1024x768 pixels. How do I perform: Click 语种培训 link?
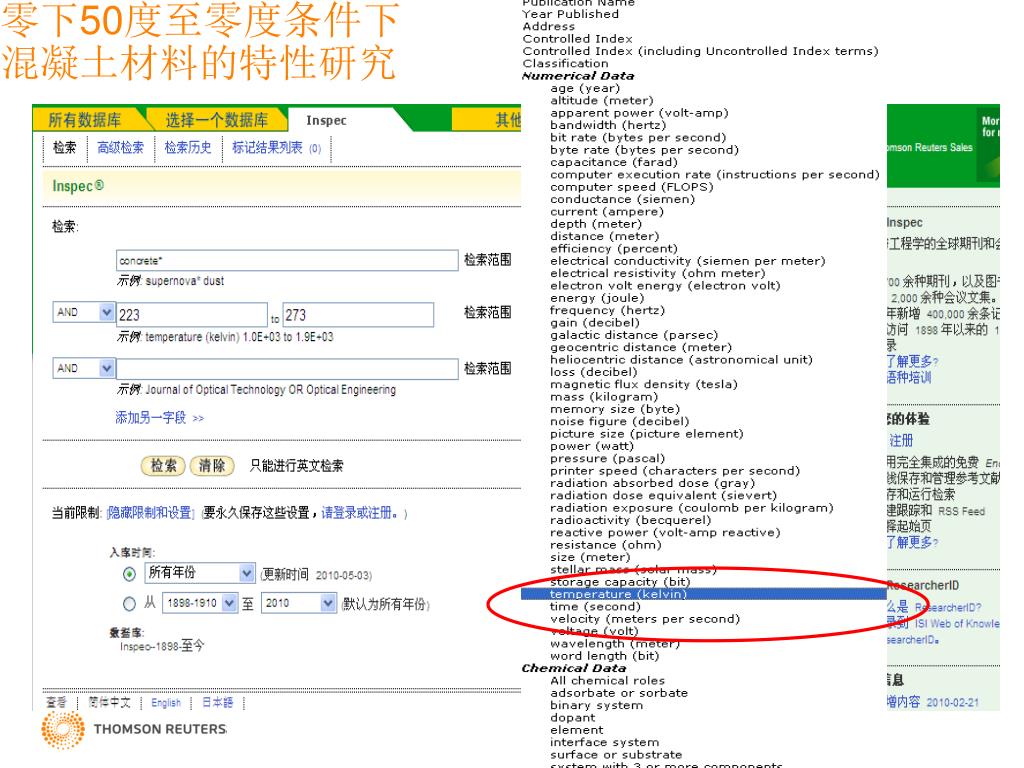point(909,377)
